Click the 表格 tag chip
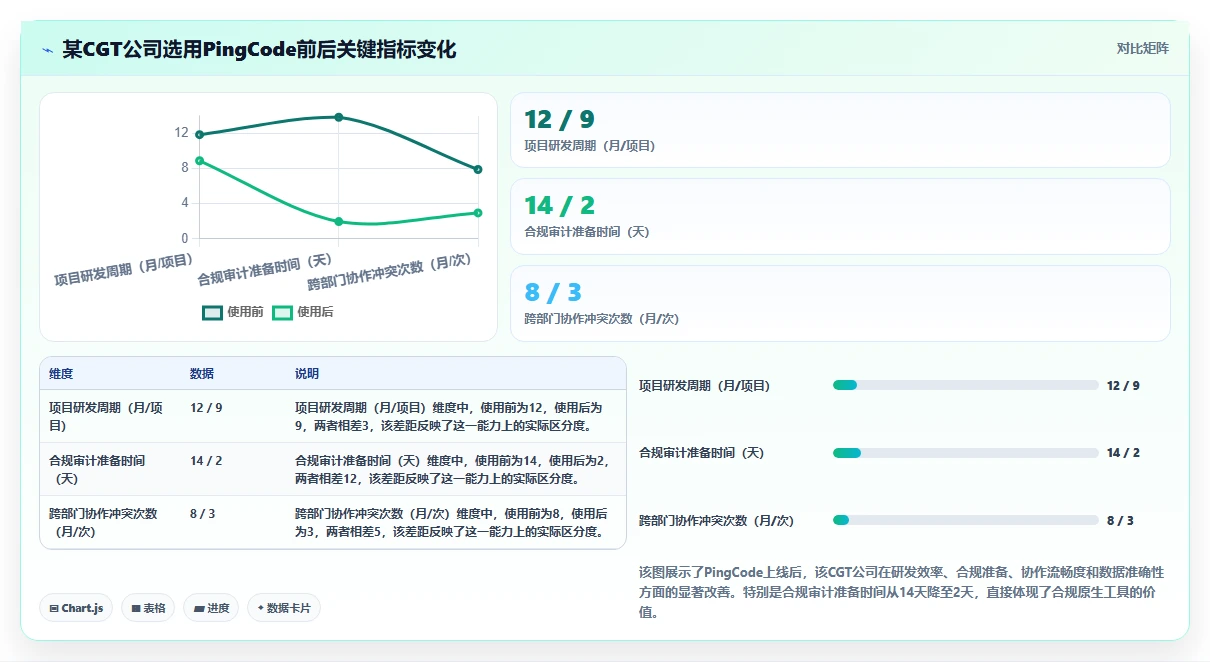The width and height of the screenshot is (1210, 662). click(x=148, y=608)
